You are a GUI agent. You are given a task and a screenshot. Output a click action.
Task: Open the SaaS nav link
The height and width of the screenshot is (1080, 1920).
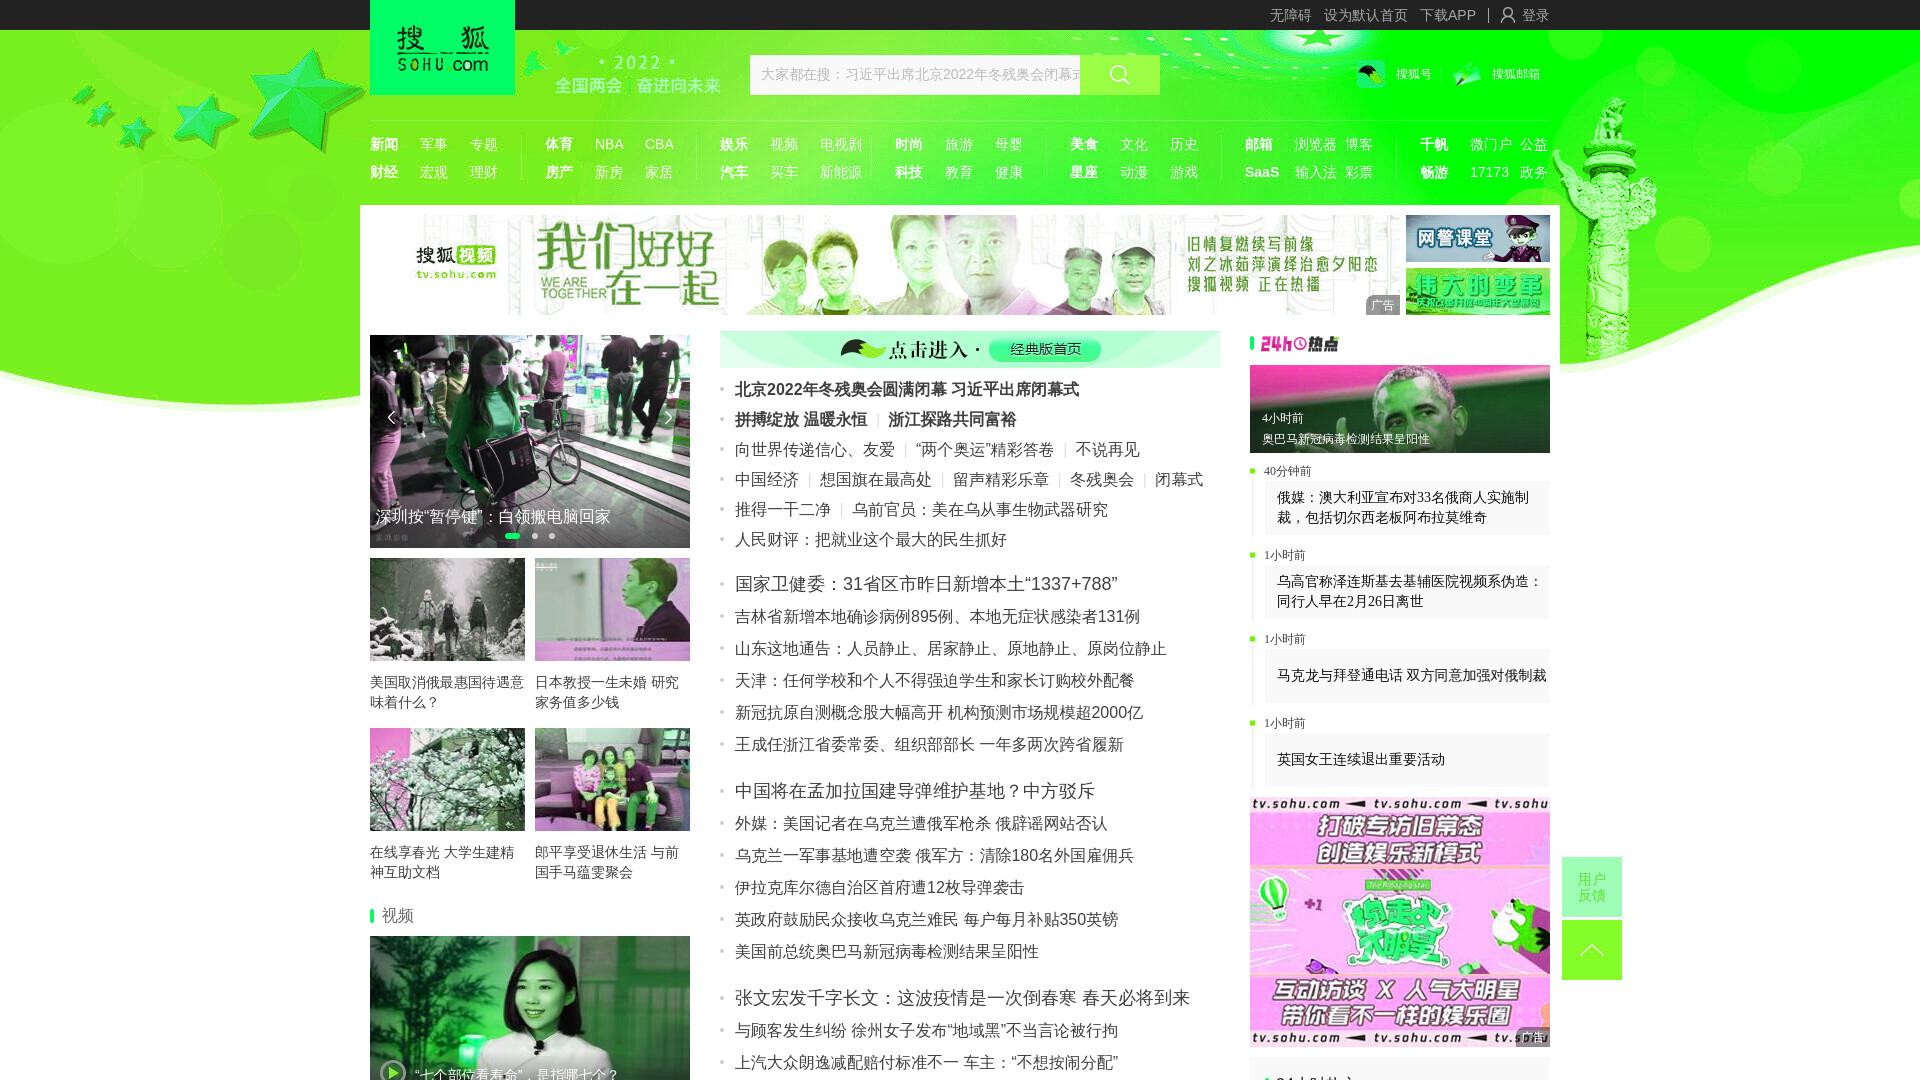click(x=1262, y=172)
